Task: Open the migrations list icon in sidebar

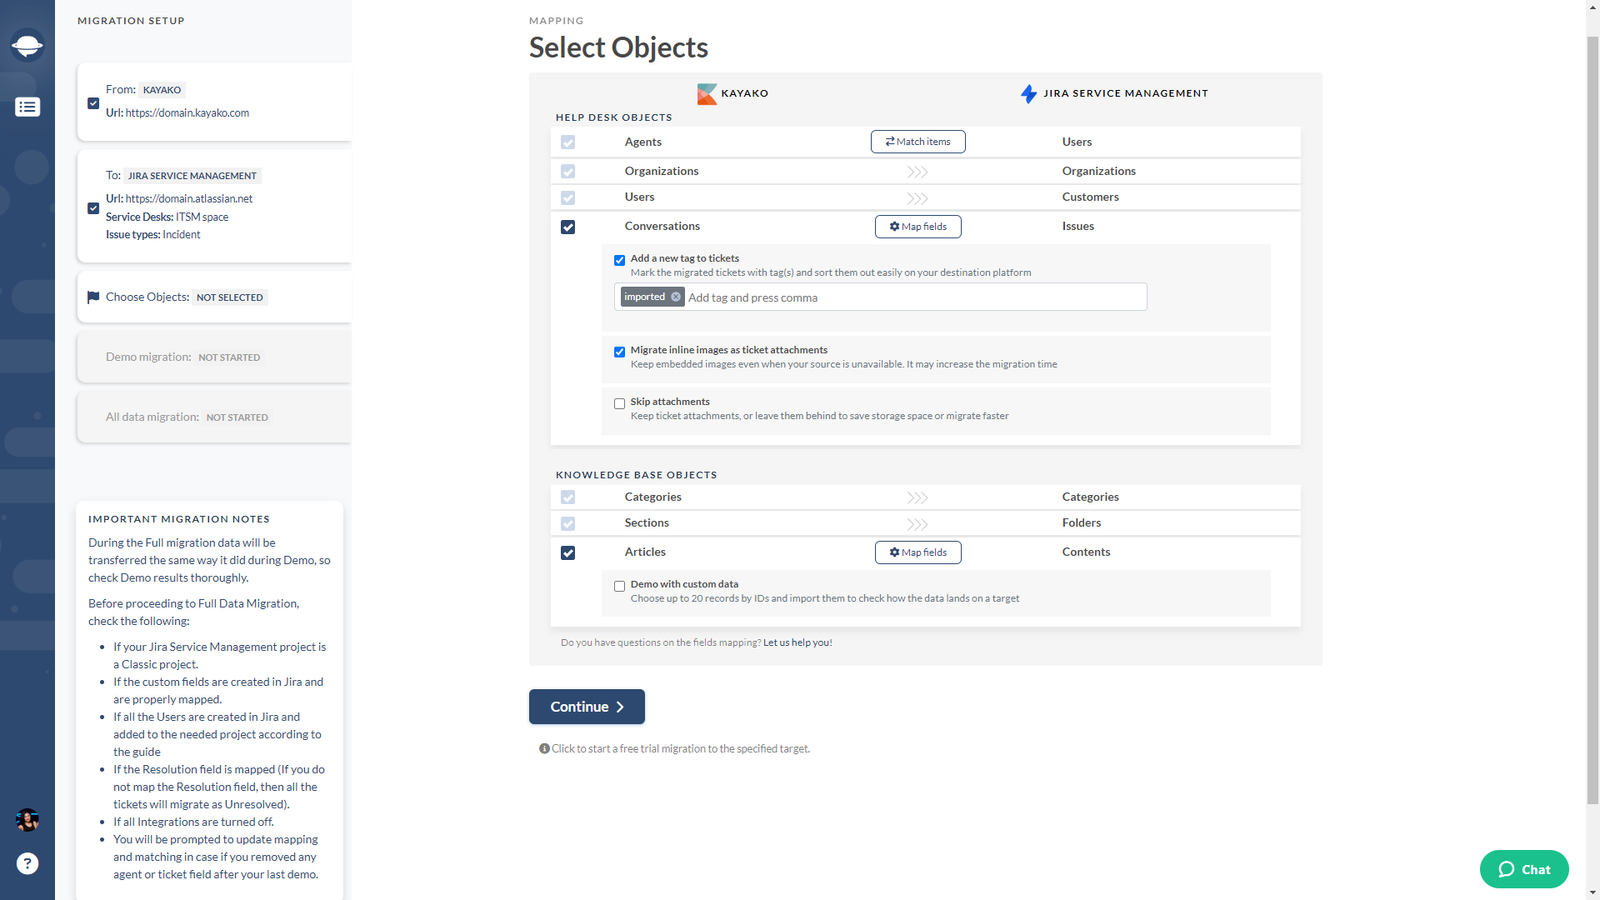Action: [x=27, y=107]
